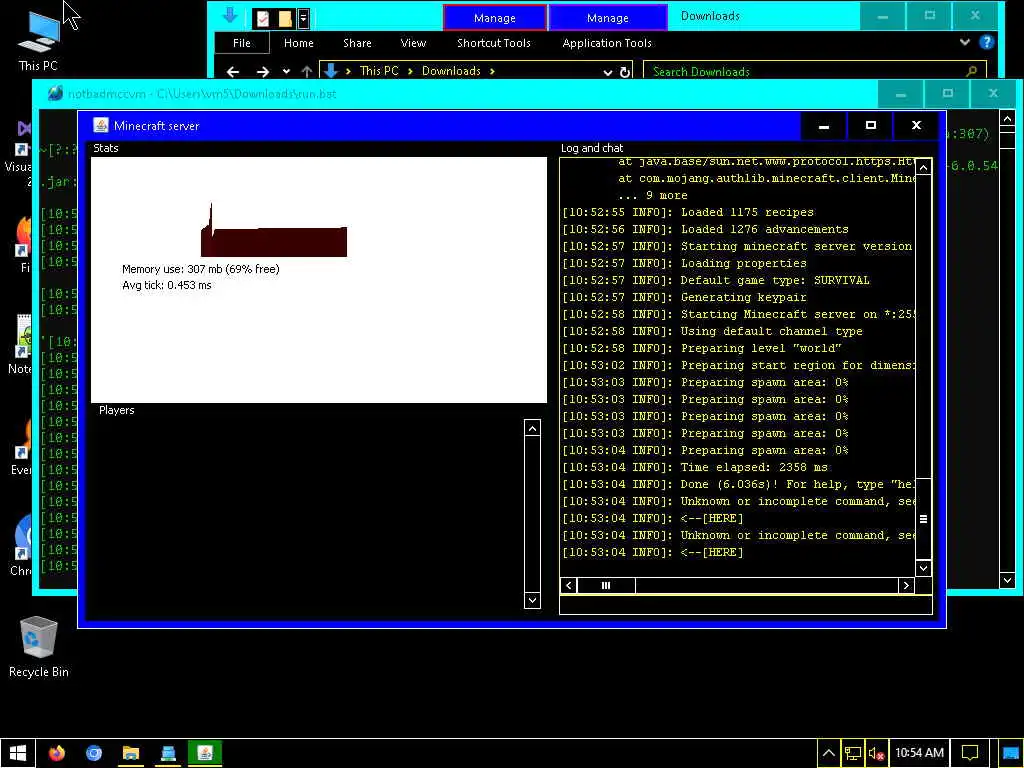The width and height of the screenshot is (1024, 768).
Task: Click the server command input field
Action: [745, 605]
